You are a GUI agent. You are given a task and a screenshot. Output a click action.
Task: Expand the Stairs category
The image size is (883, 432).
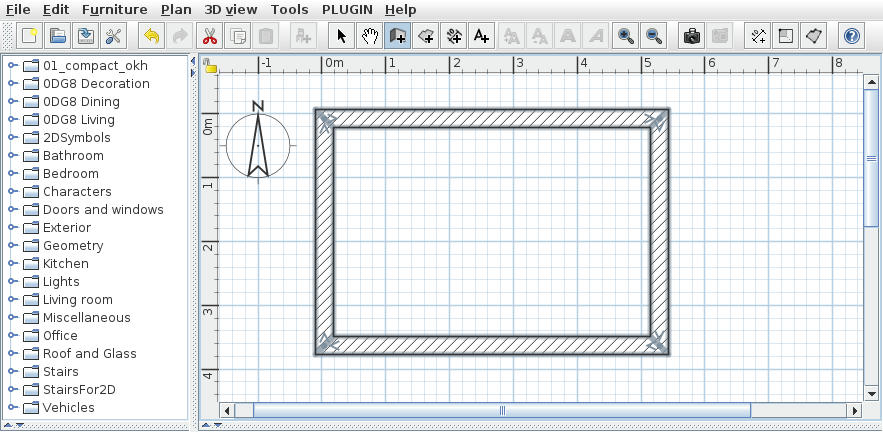(12, 372)
